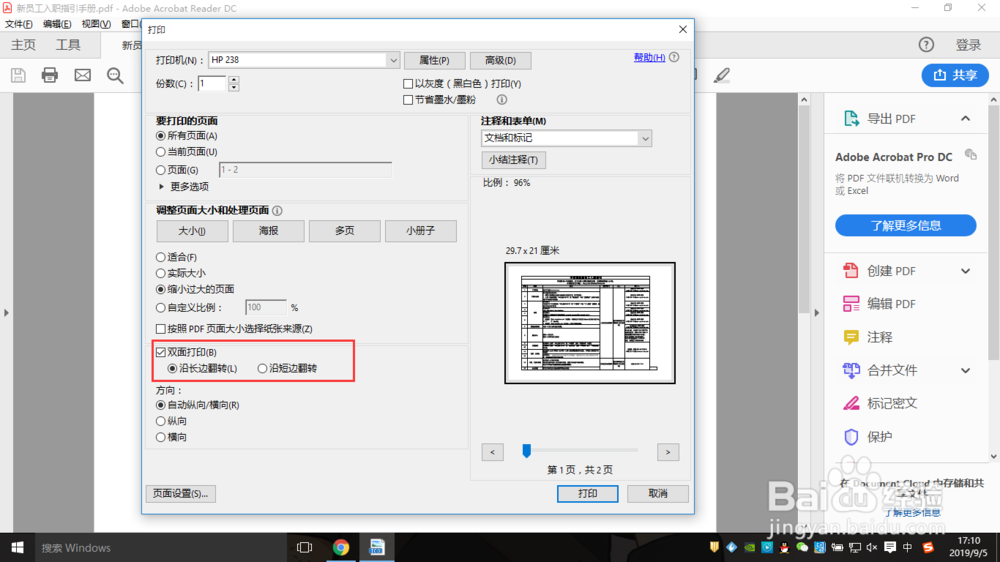
Task: Enable 节省墨水/墨粉 checkbox
Action: (408, 100)
